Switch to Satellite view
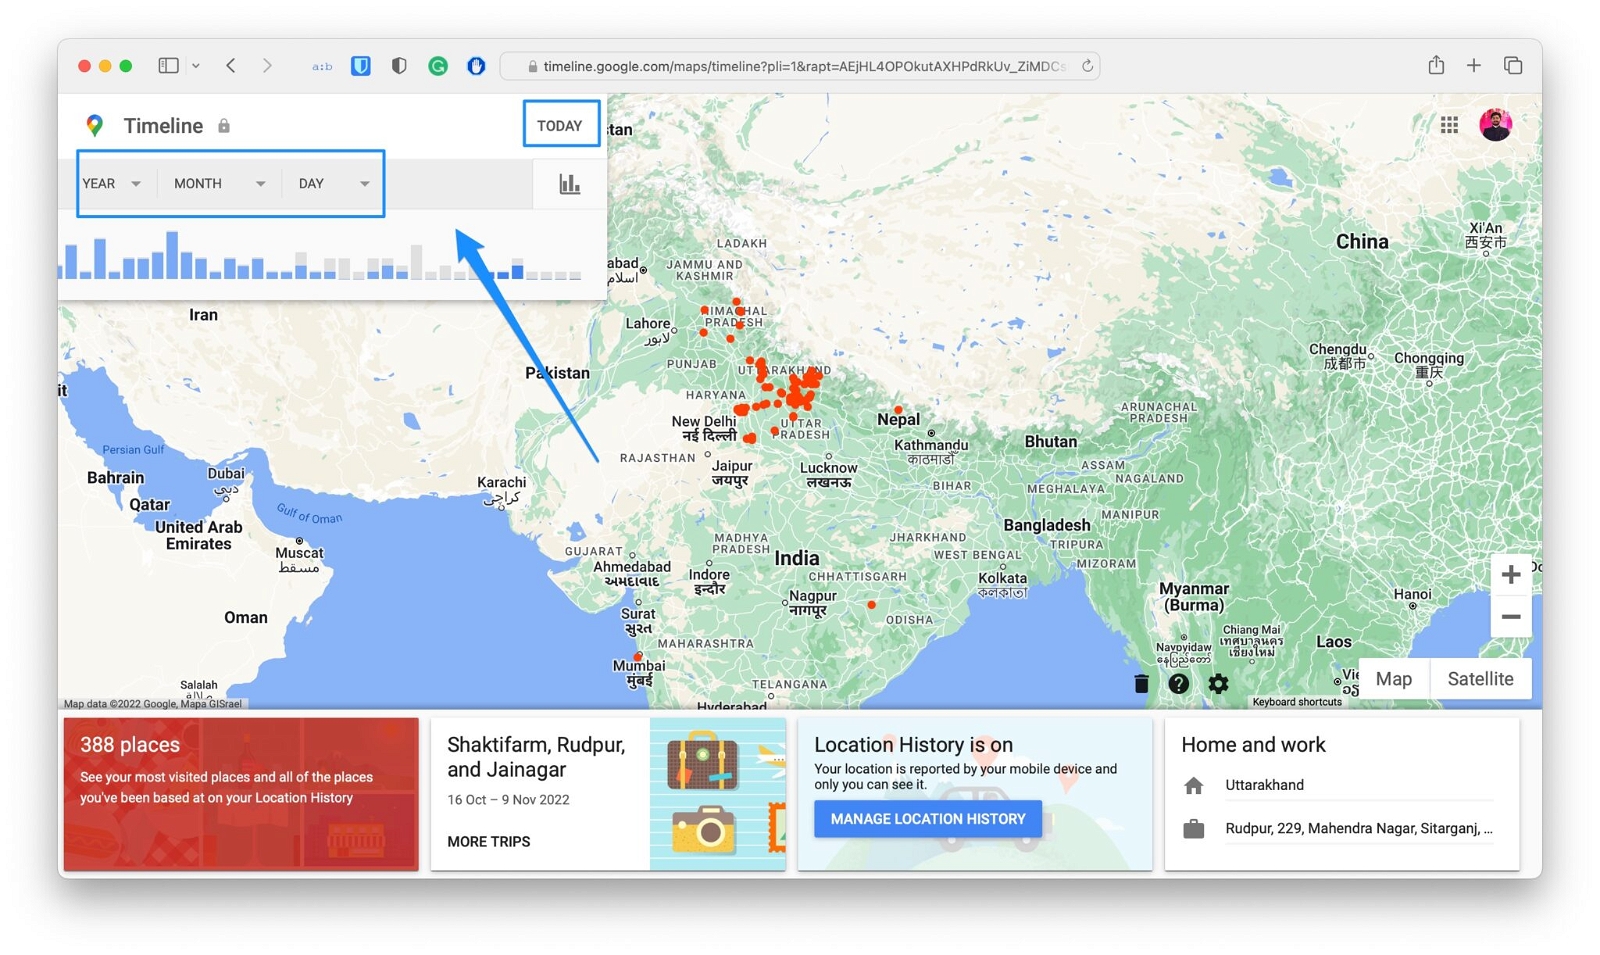Screen dimensions: 1600x955 click(x=1480, y=679)
